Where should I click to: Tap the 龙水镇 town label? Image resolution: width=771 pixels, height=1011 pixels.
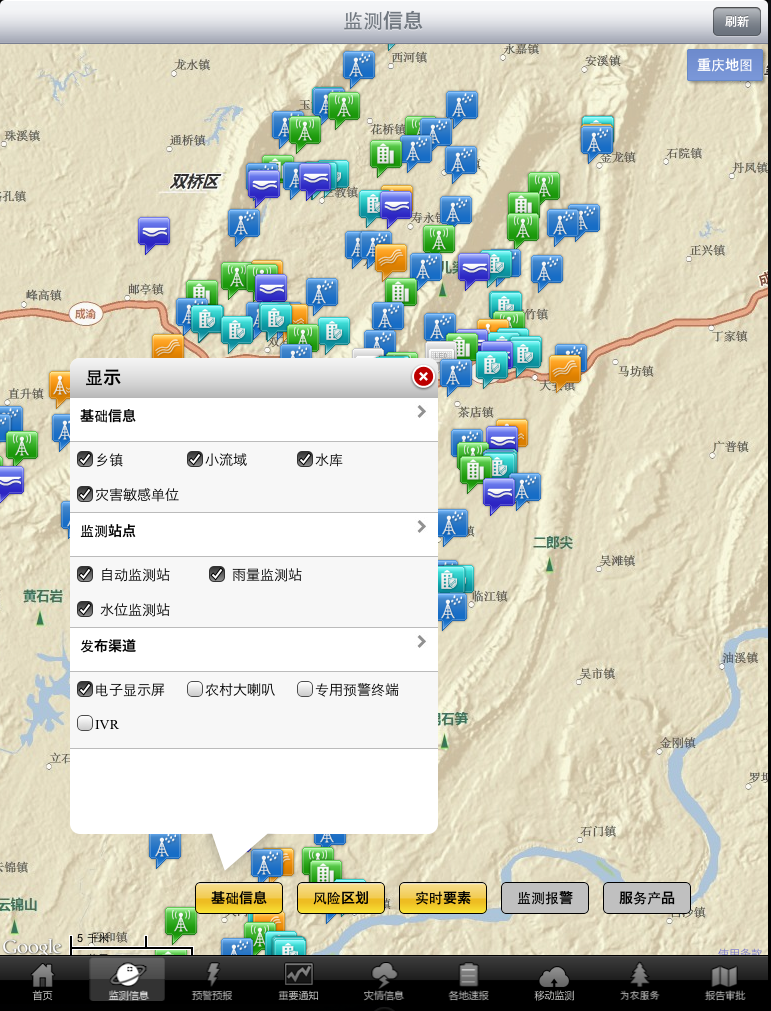pyautogui.click(x=192, y=65)
